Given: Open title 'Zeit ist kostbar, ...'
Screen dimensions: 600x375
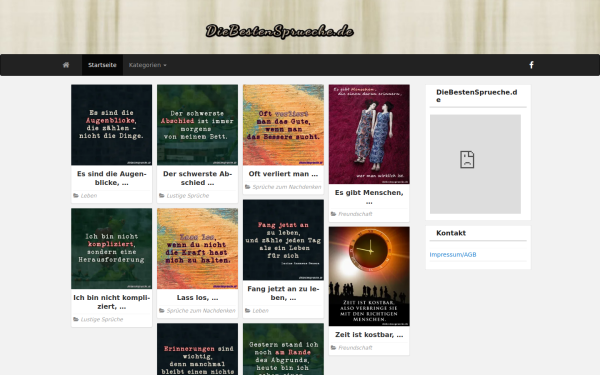Looking at the screenshot, I should [369, 334].
